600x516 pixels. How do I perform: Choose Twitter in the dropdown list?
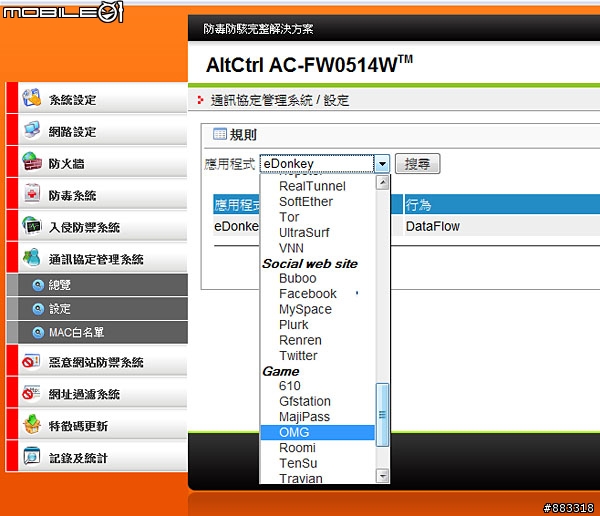pos(317,356)
